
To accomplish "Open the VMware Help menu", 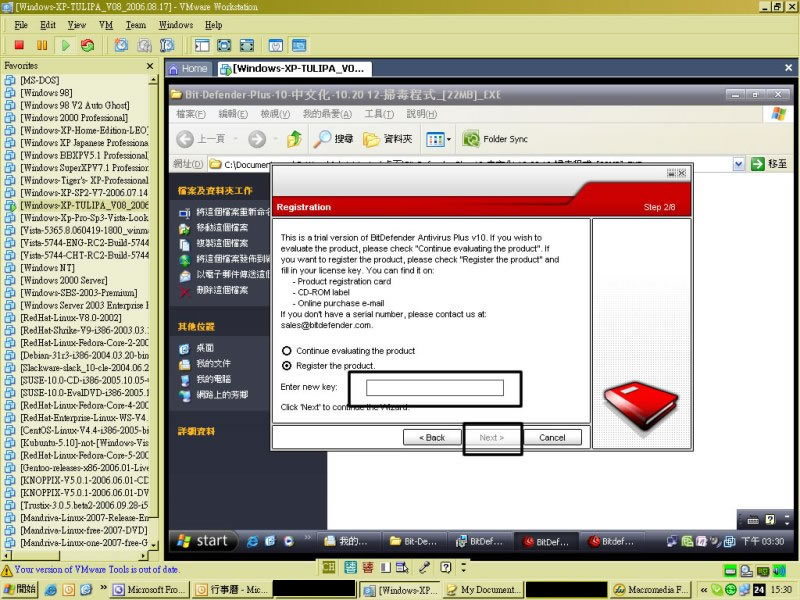I will coord(214,25).
